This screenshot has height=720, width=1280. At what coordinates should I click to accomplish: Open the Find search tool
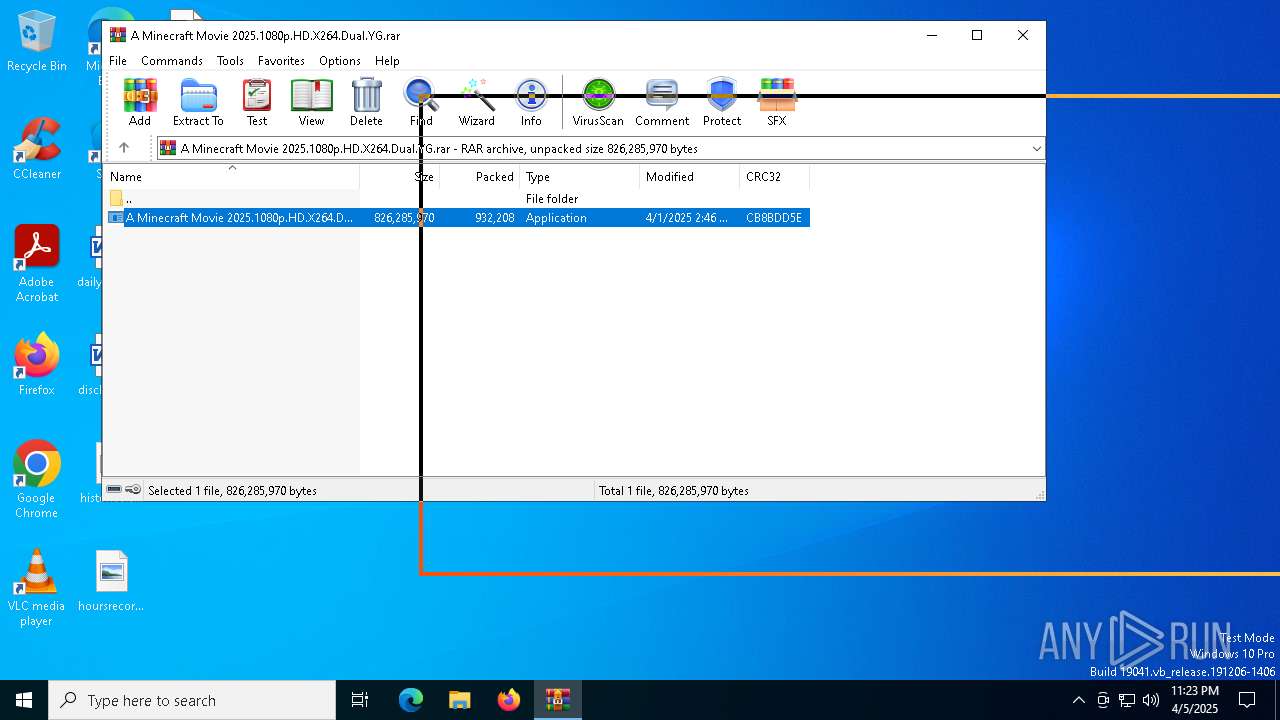pos(421,102)
